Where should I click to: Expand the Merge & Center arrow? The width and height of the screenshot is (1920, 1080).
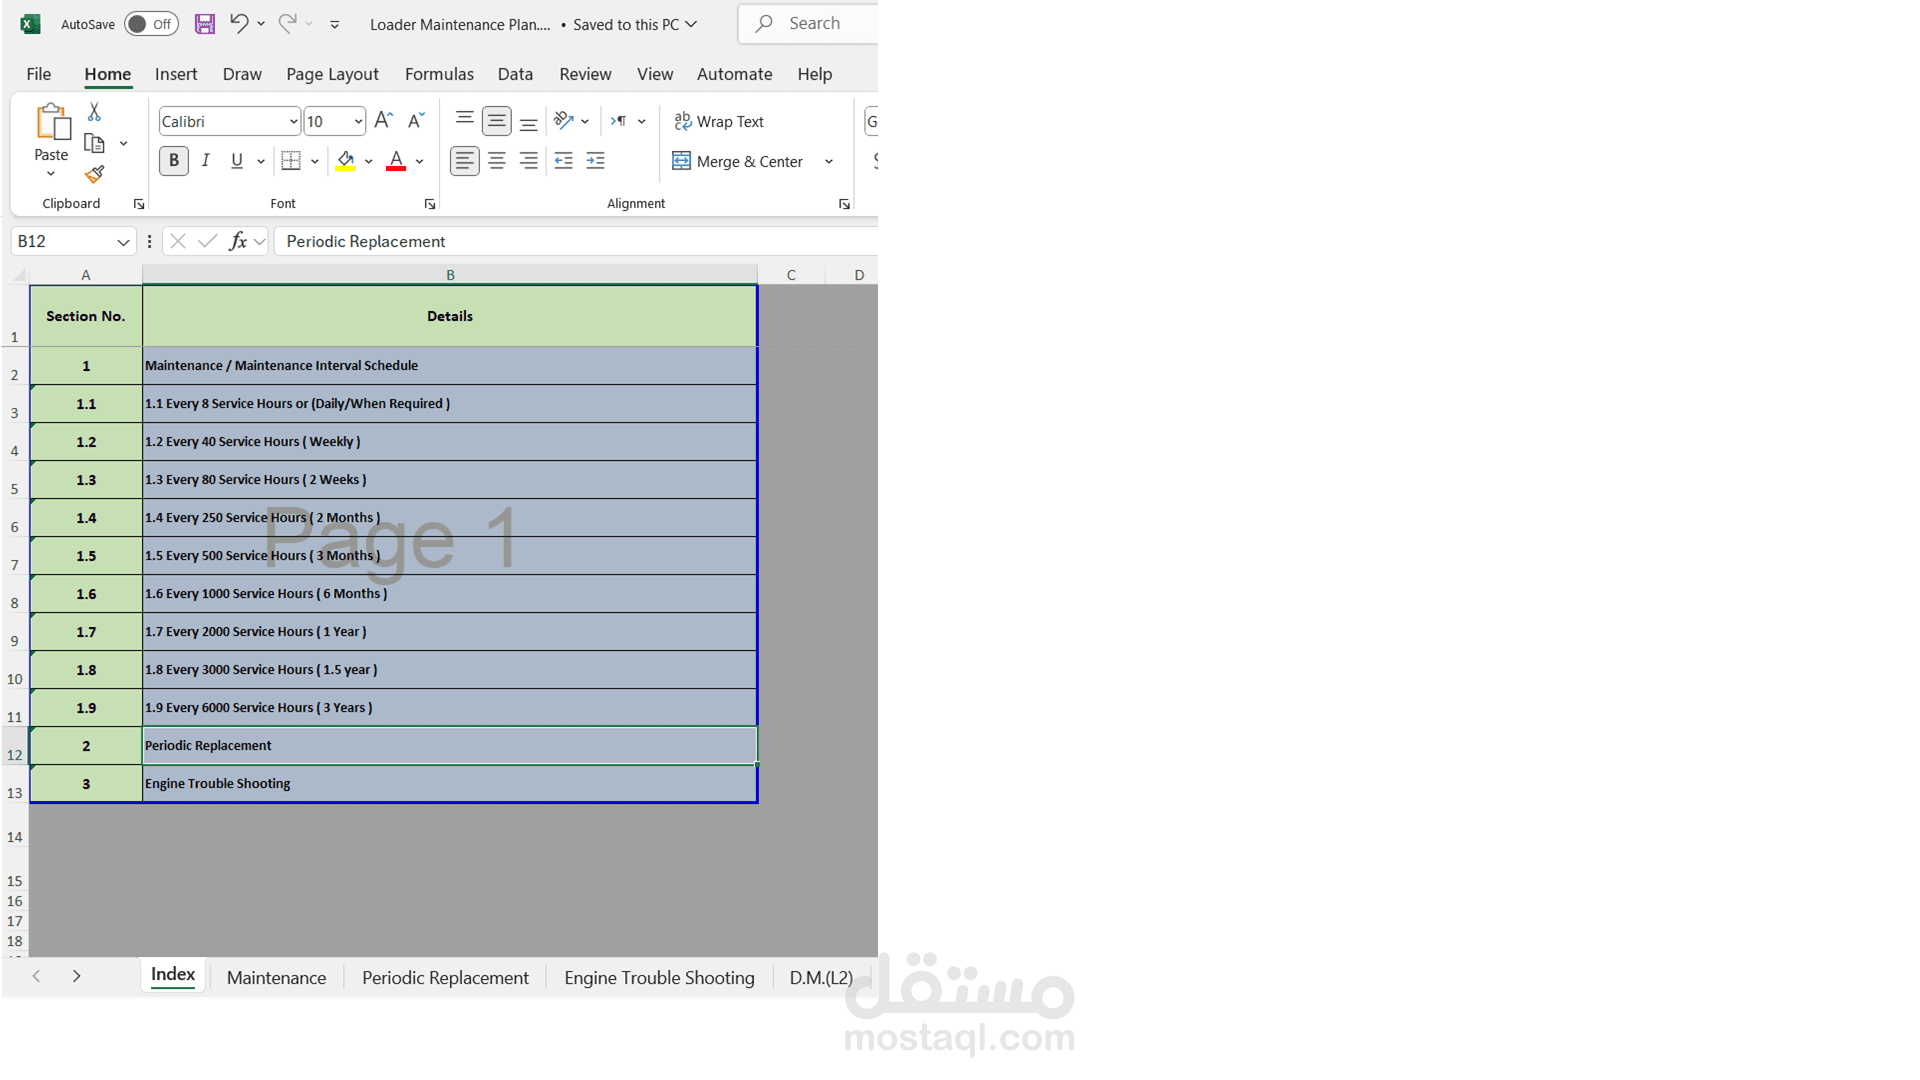coord(829,161)
